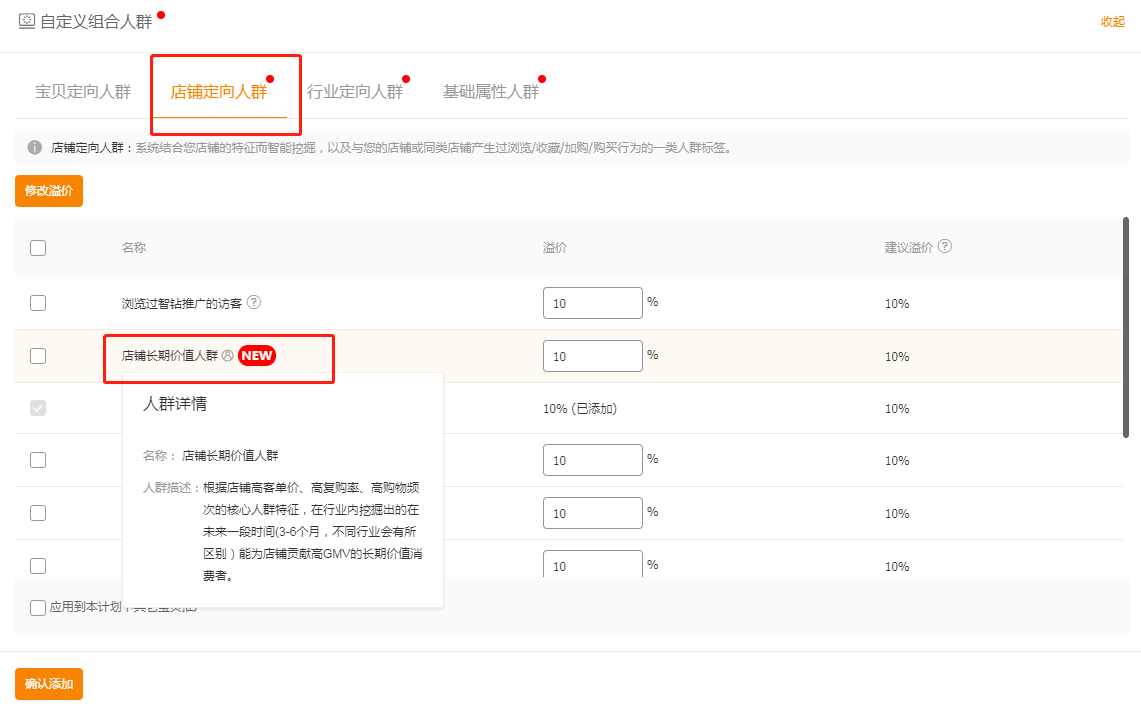Click the help icon beside 建议溢价
This screenshot has height=711, width=1141.
tap(944, 246)
